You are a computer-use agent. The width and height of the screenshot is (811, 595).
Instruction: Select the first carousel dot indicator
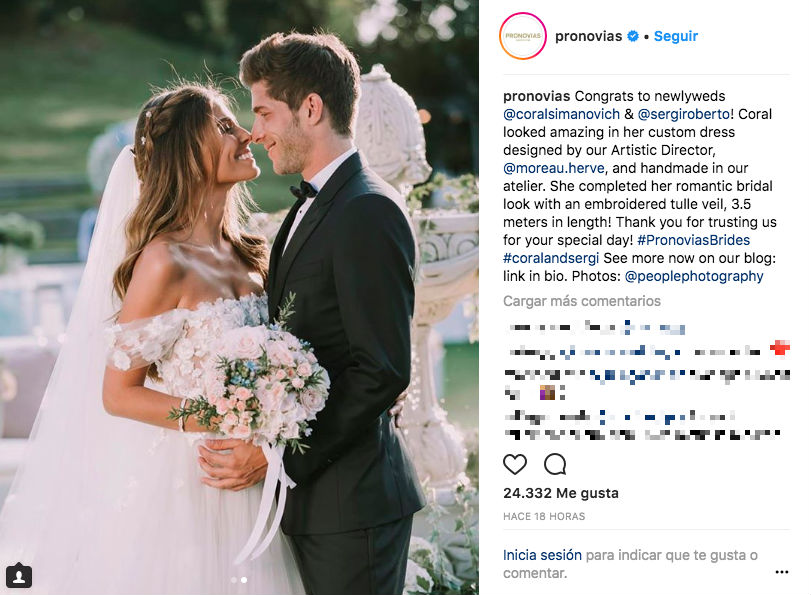click(x=234, y=580)
